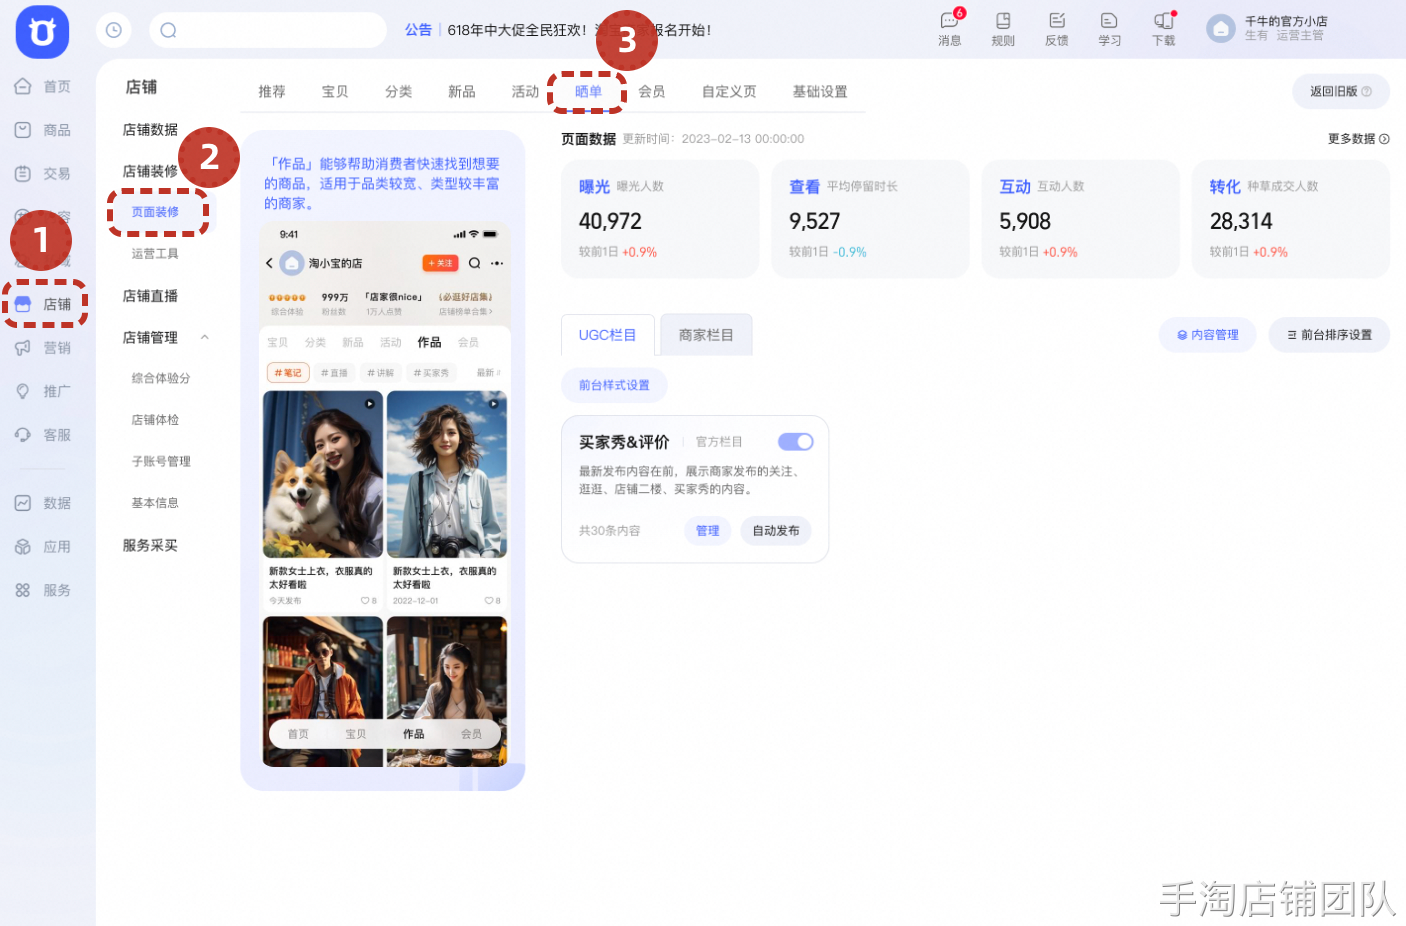The image size is (1406, 926).
Task: Click back arrow in phone preview
Action: pyautogui.click(x=269, y=263)
